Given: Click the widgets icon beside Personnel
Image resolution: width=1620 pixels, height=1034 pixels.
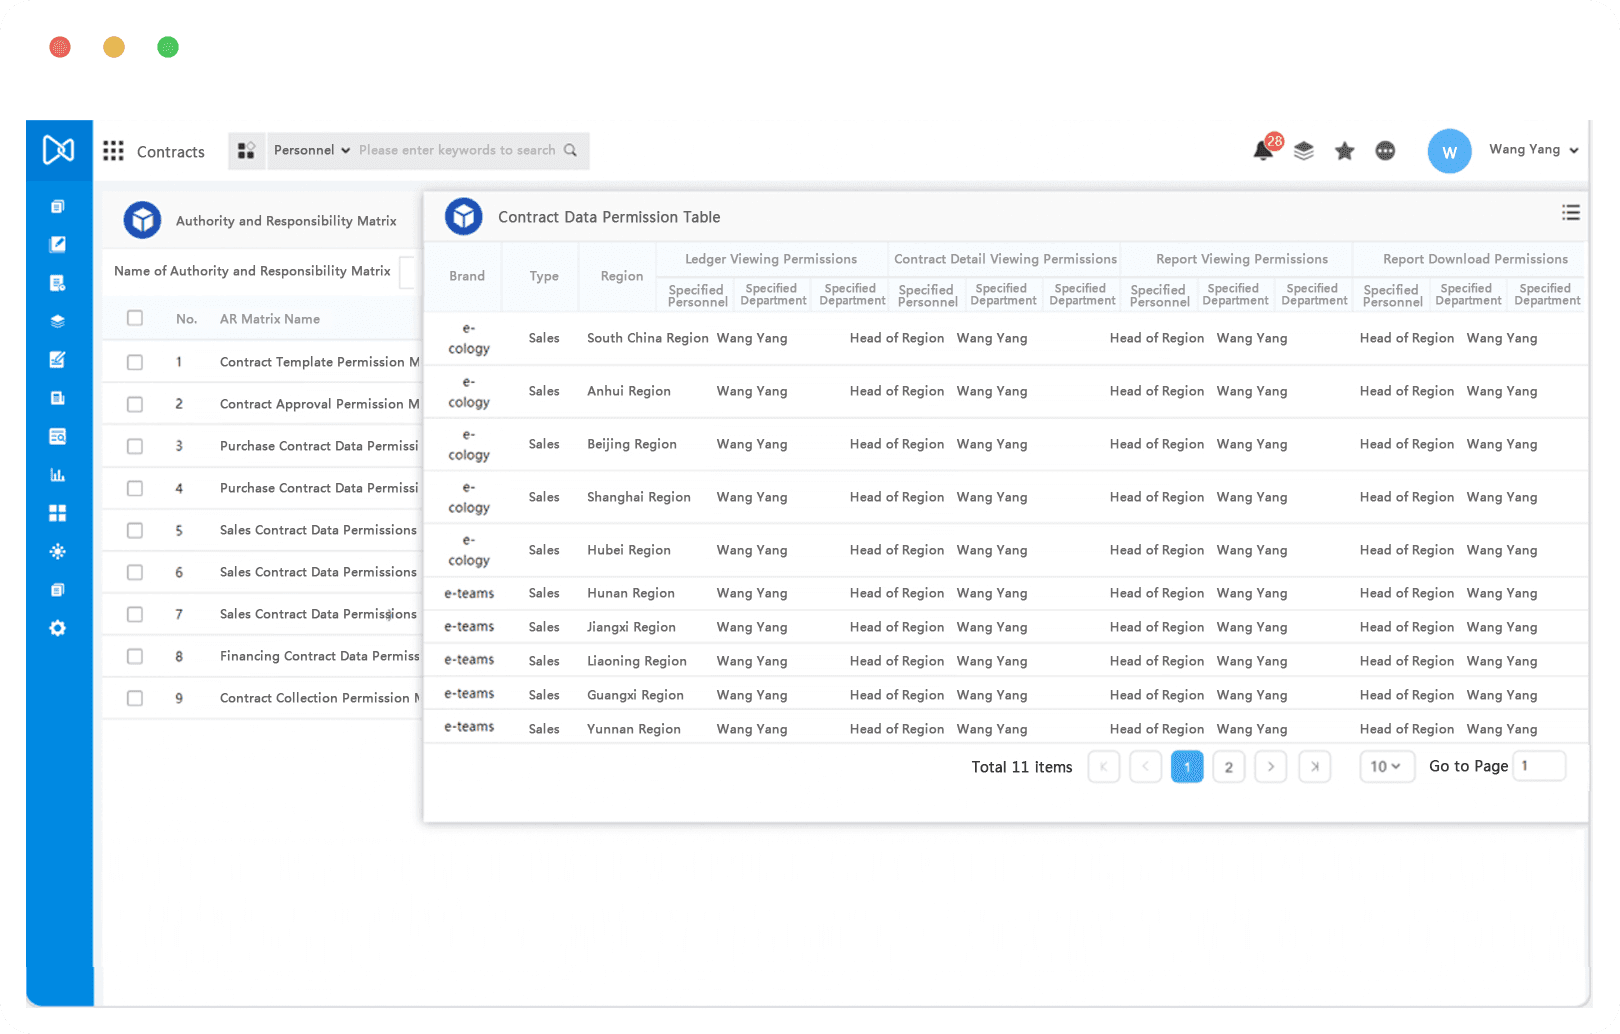Looking at the screenshot, I should (x=246, y=151).
